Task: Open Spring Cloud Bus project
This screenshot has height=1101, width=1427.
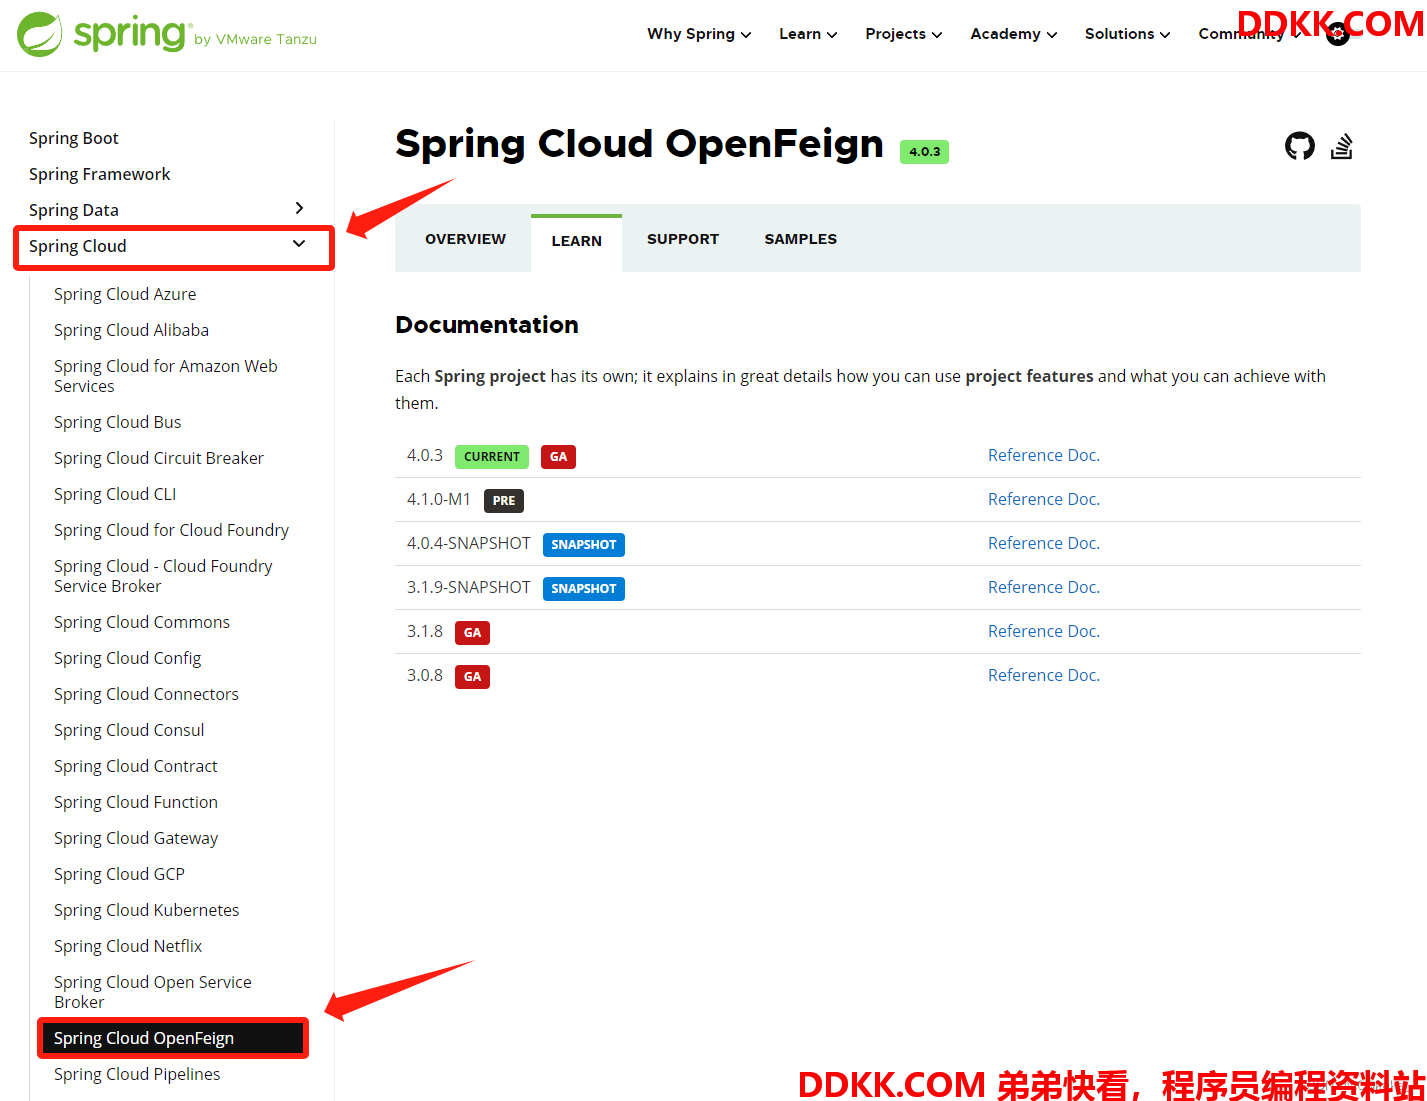Action: tap(118, 422)
